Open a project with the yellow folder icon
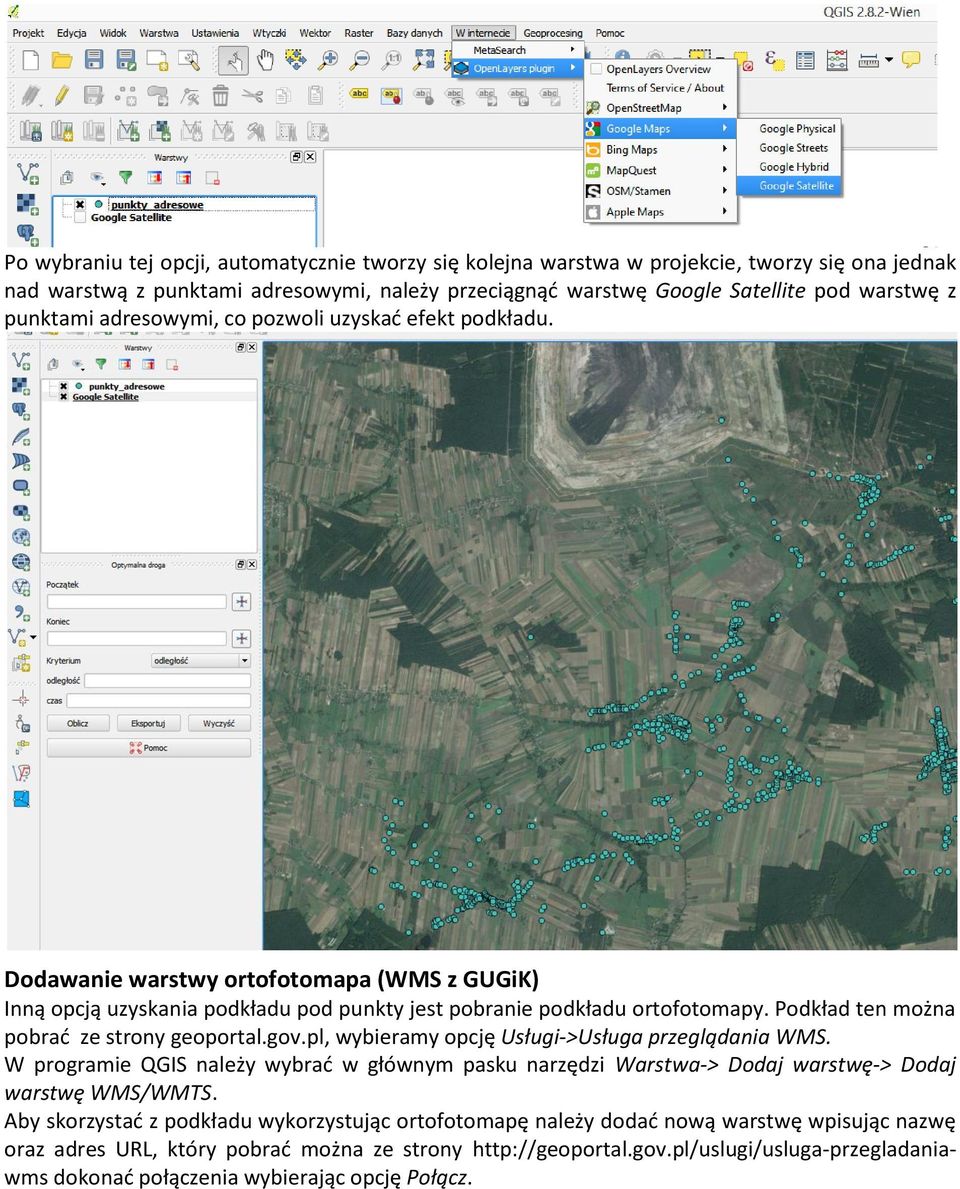The width and height of the screenshot is (960, 1189). (61, 60)
